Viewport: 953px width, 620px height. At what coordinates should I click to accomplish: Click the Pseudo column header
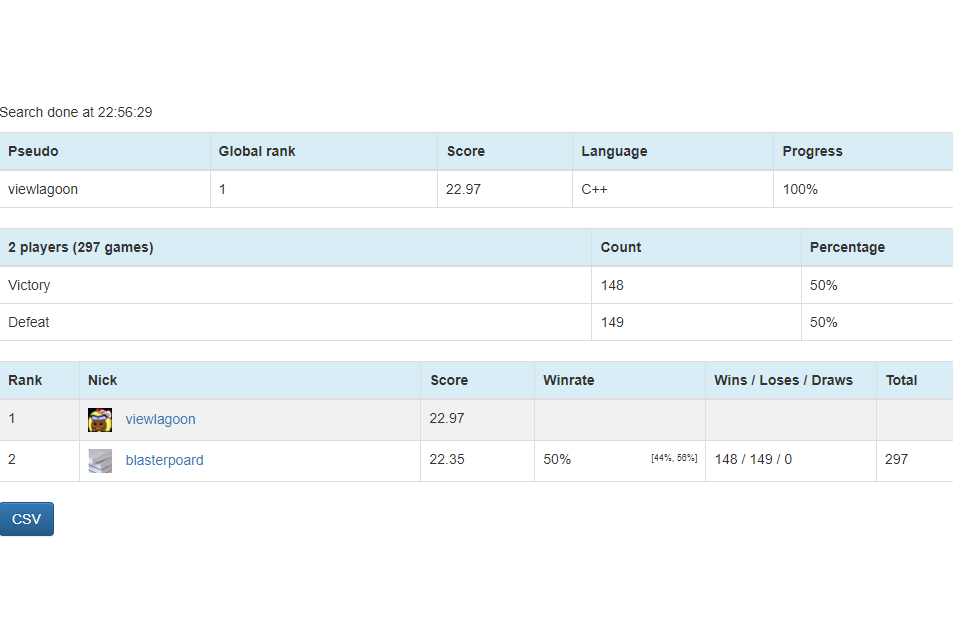point(33,151)
